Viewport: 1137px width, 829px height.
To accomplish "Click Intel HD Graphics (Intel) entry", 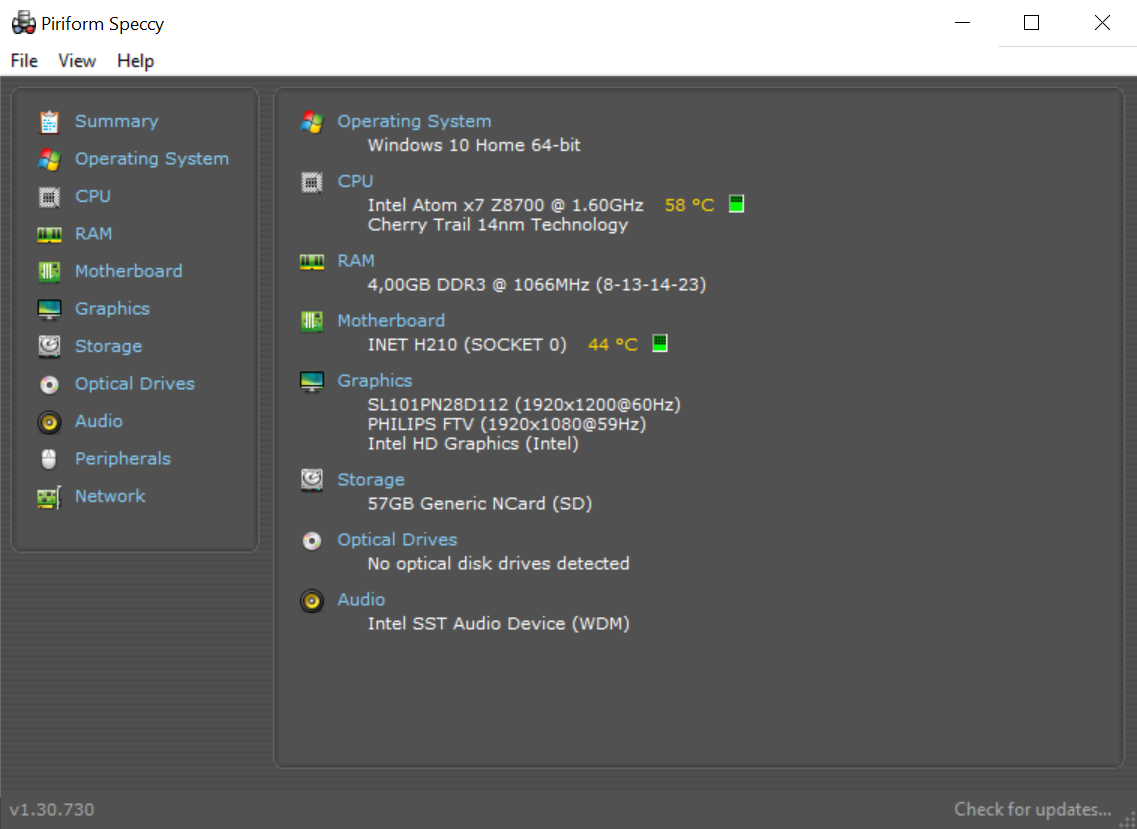I will [473, 444].
